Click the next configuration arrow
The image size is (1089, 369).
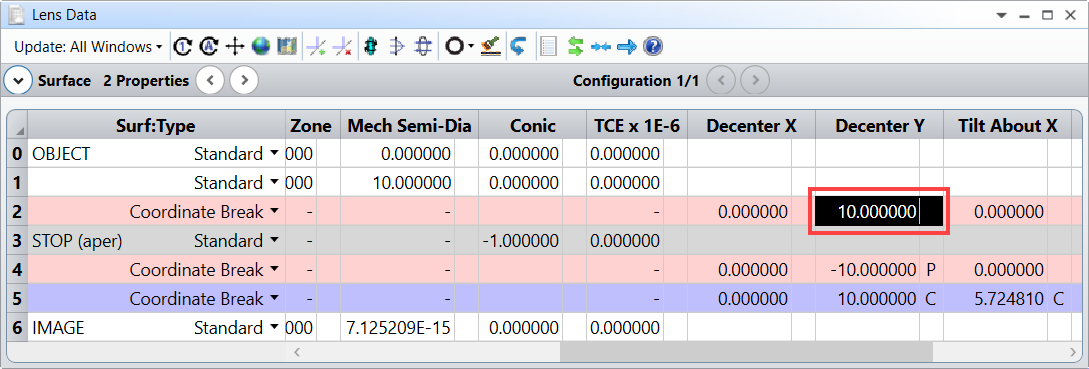[755, 81]
